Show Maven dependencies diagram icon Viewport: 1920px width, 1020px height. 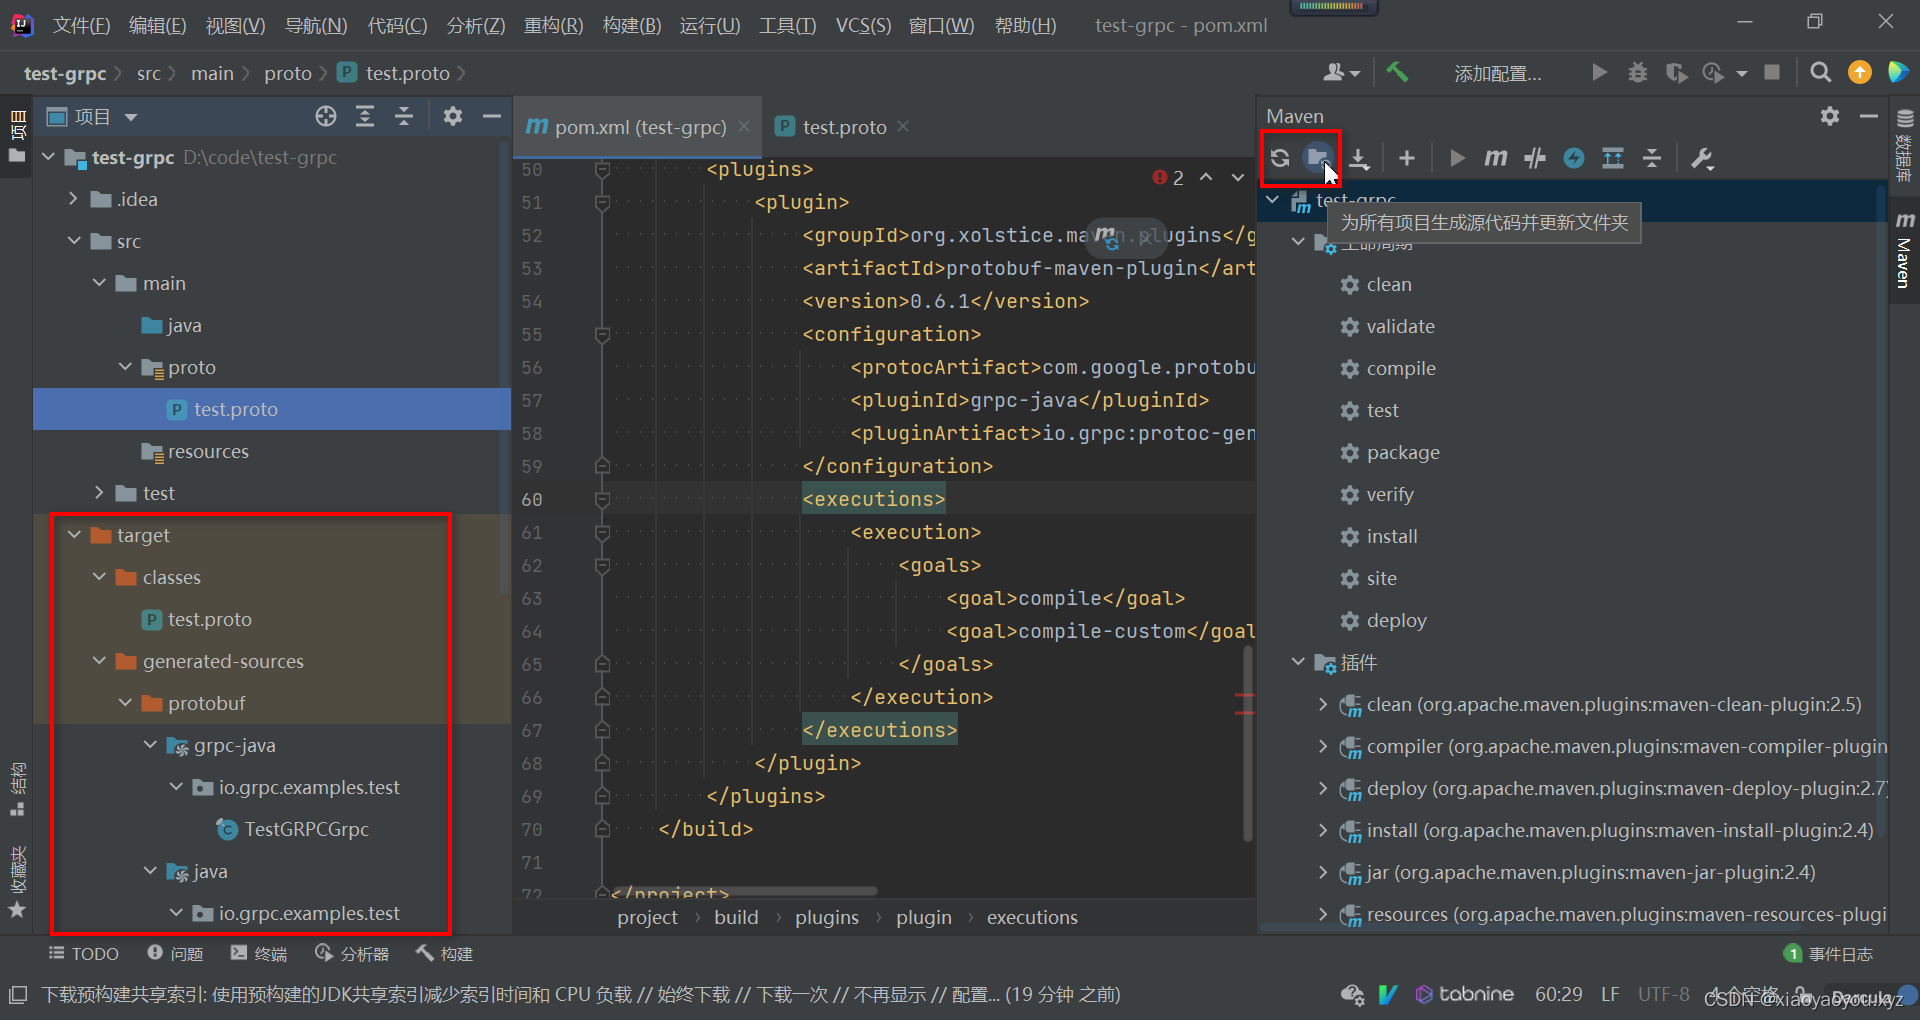pyautogui.click(x=1613, y=158)
